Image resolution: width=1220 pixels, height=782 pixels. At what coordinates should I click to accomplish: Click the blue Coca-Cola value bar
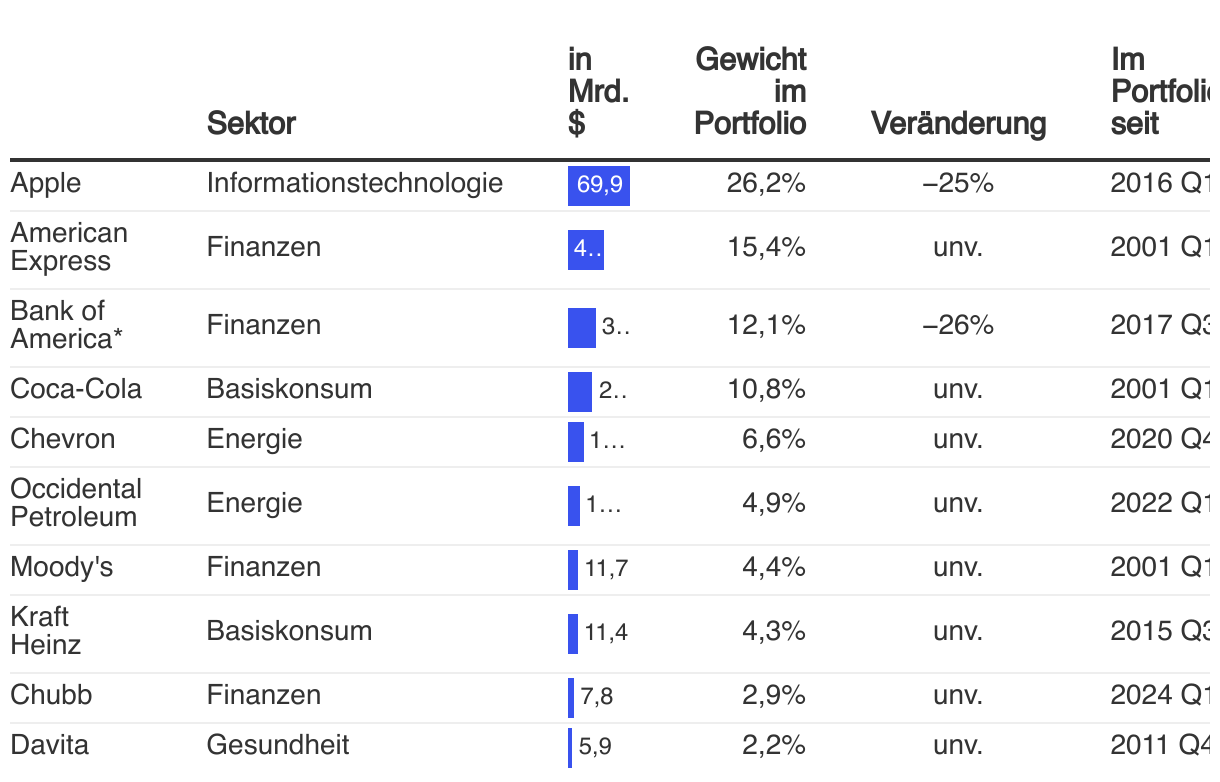(x=580, y=392)
